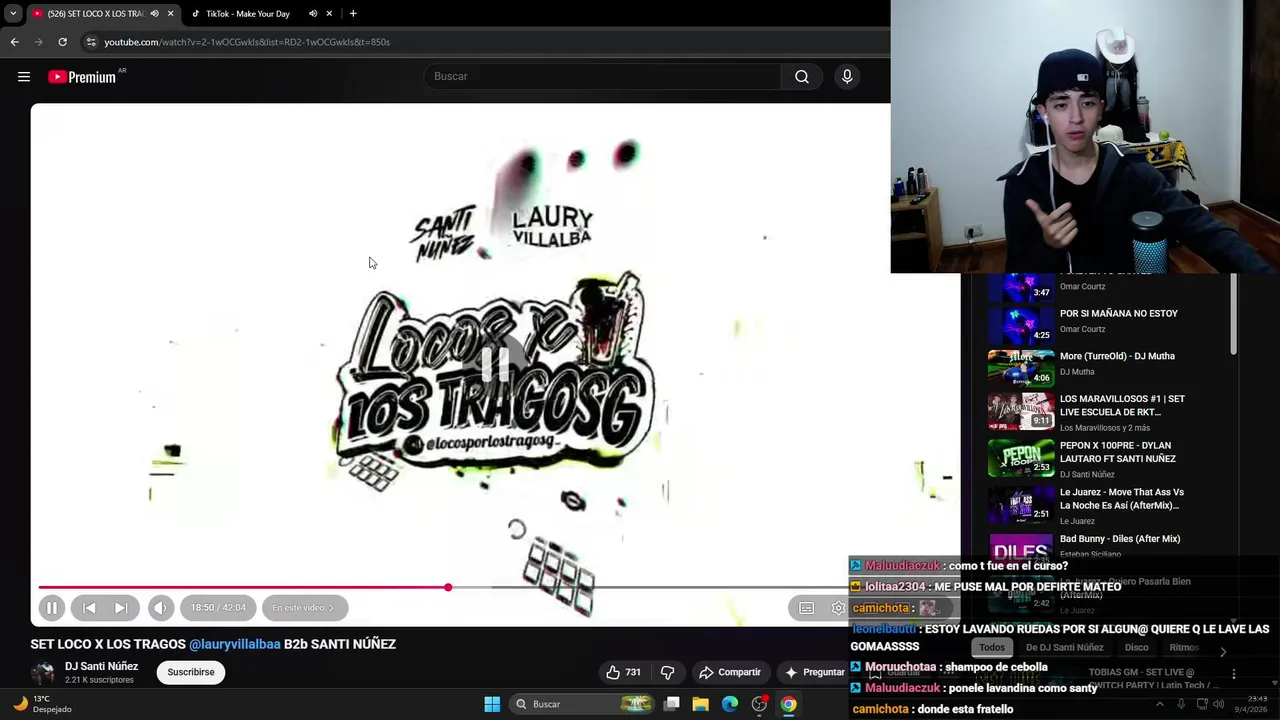Play More (TurreOld) - DJ Mutha
Screen dimensions: 1280x720
click(1117, 356)
